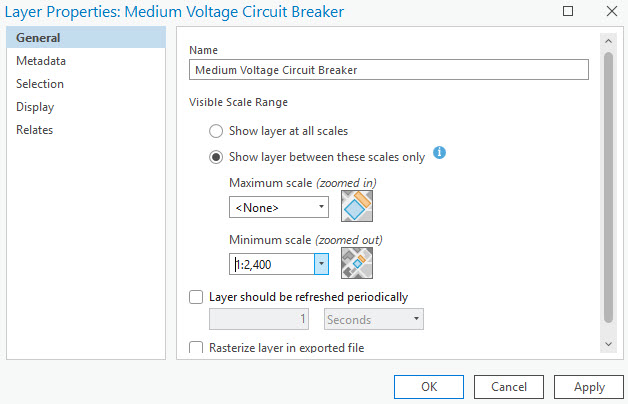Image resolution: width=628 pixels, height=404 pixels.
Task: Expand the Minimum scale dropdown arrow
Action: 321,264
